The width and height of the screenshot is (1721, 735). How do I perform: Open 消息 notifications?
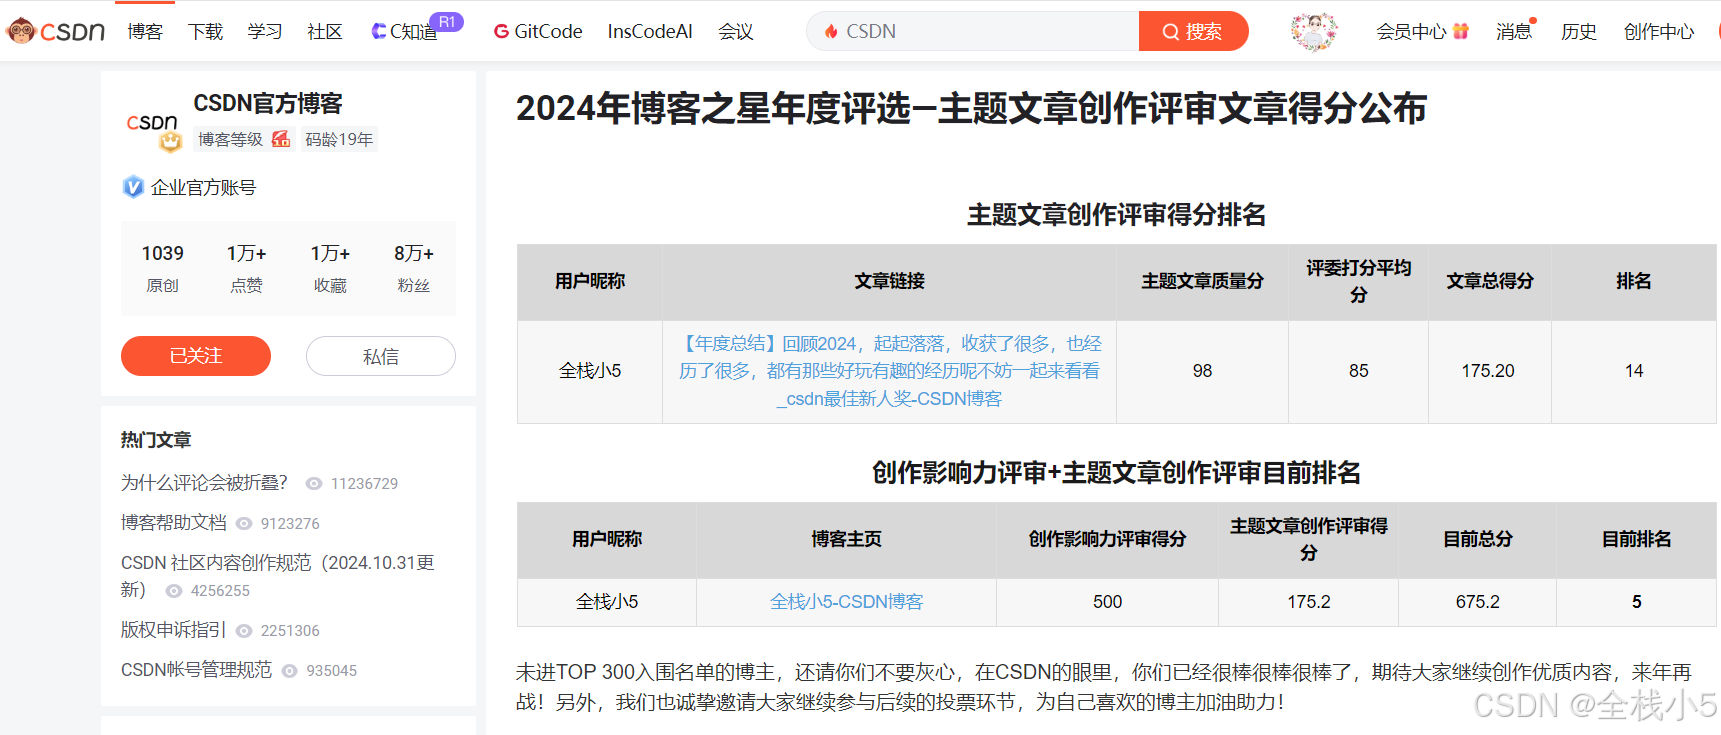(x=1514, y=32)
